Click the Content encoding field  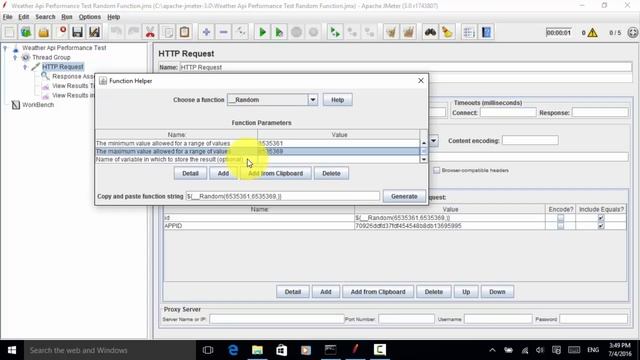coord(530,140)
